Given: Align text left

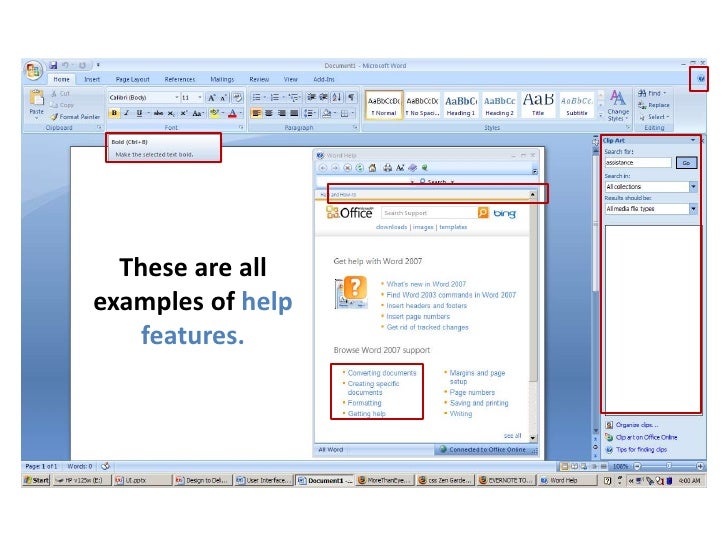Looking at the screenshot, I should 256,113.
